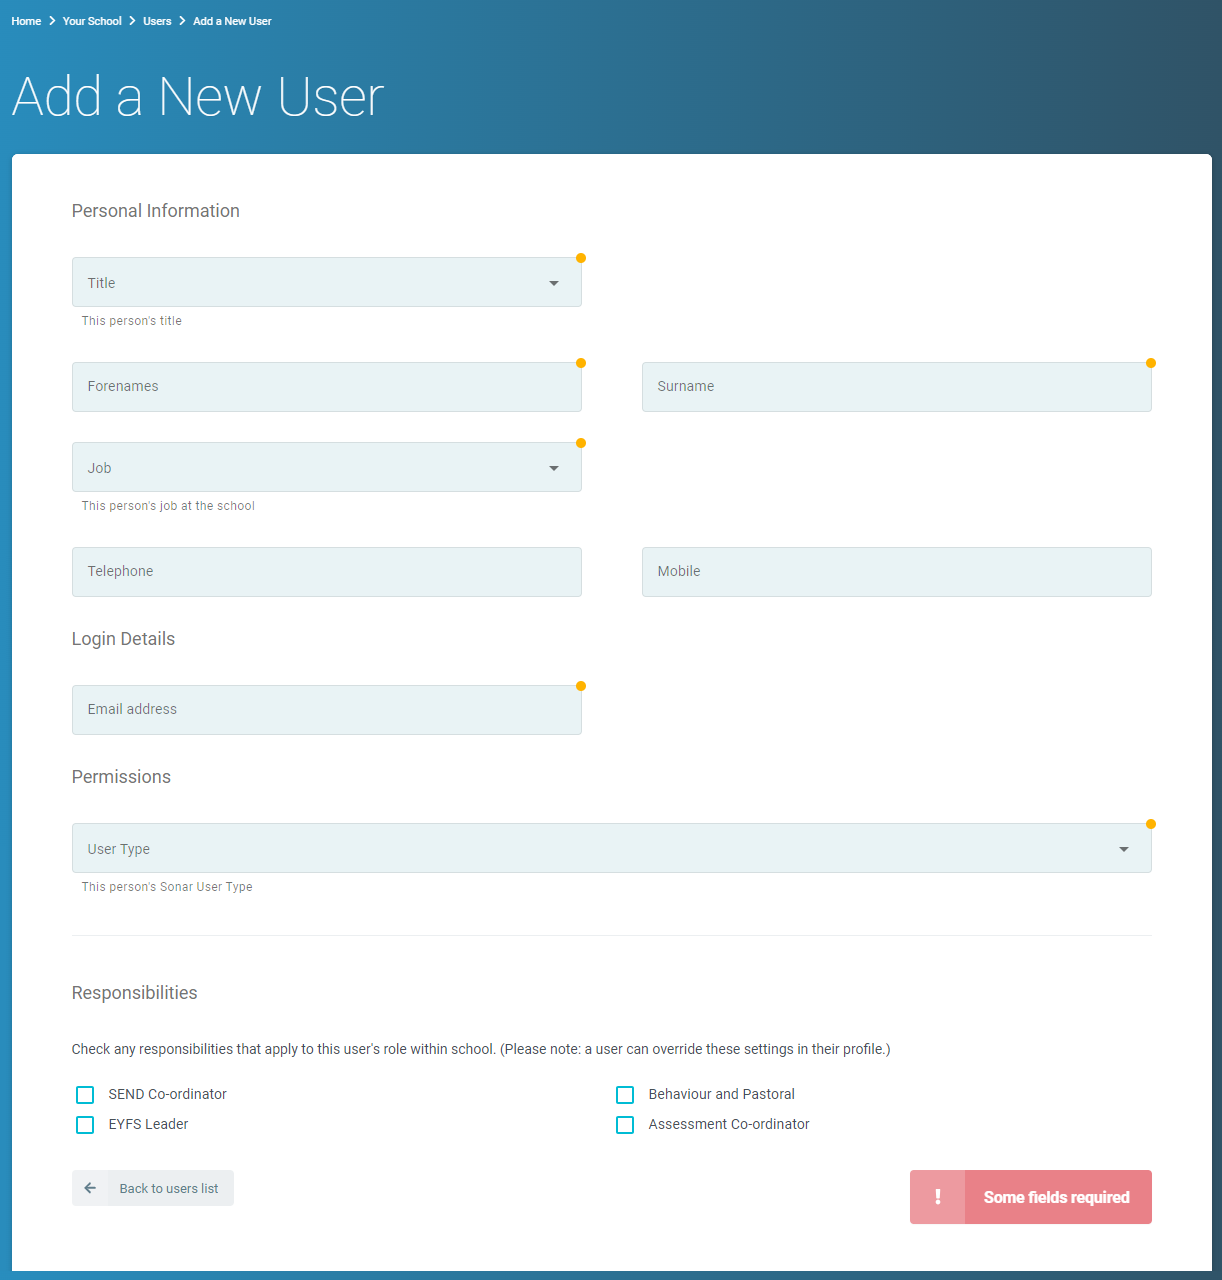The image size is (1222, 1280).
Task: Click the Back to users list button
Action: click(153, 1188)
